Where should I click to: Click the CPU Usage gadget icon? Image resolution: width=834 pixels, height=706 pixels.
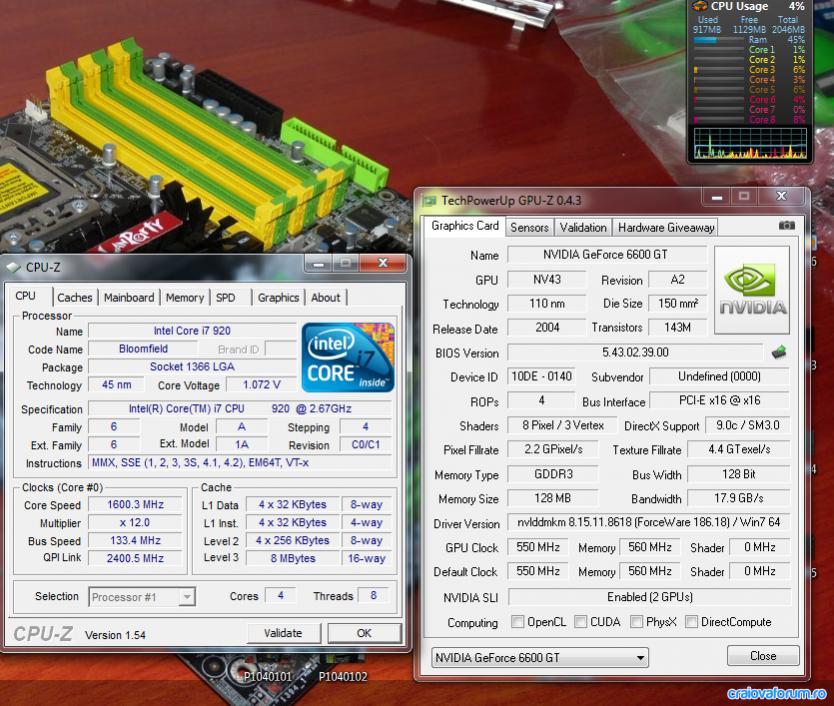(x=699, y=6)
